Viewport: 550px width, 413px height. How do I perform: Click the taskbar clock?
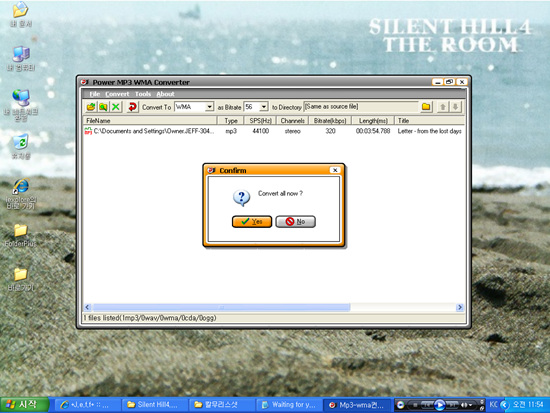(528, 405)
